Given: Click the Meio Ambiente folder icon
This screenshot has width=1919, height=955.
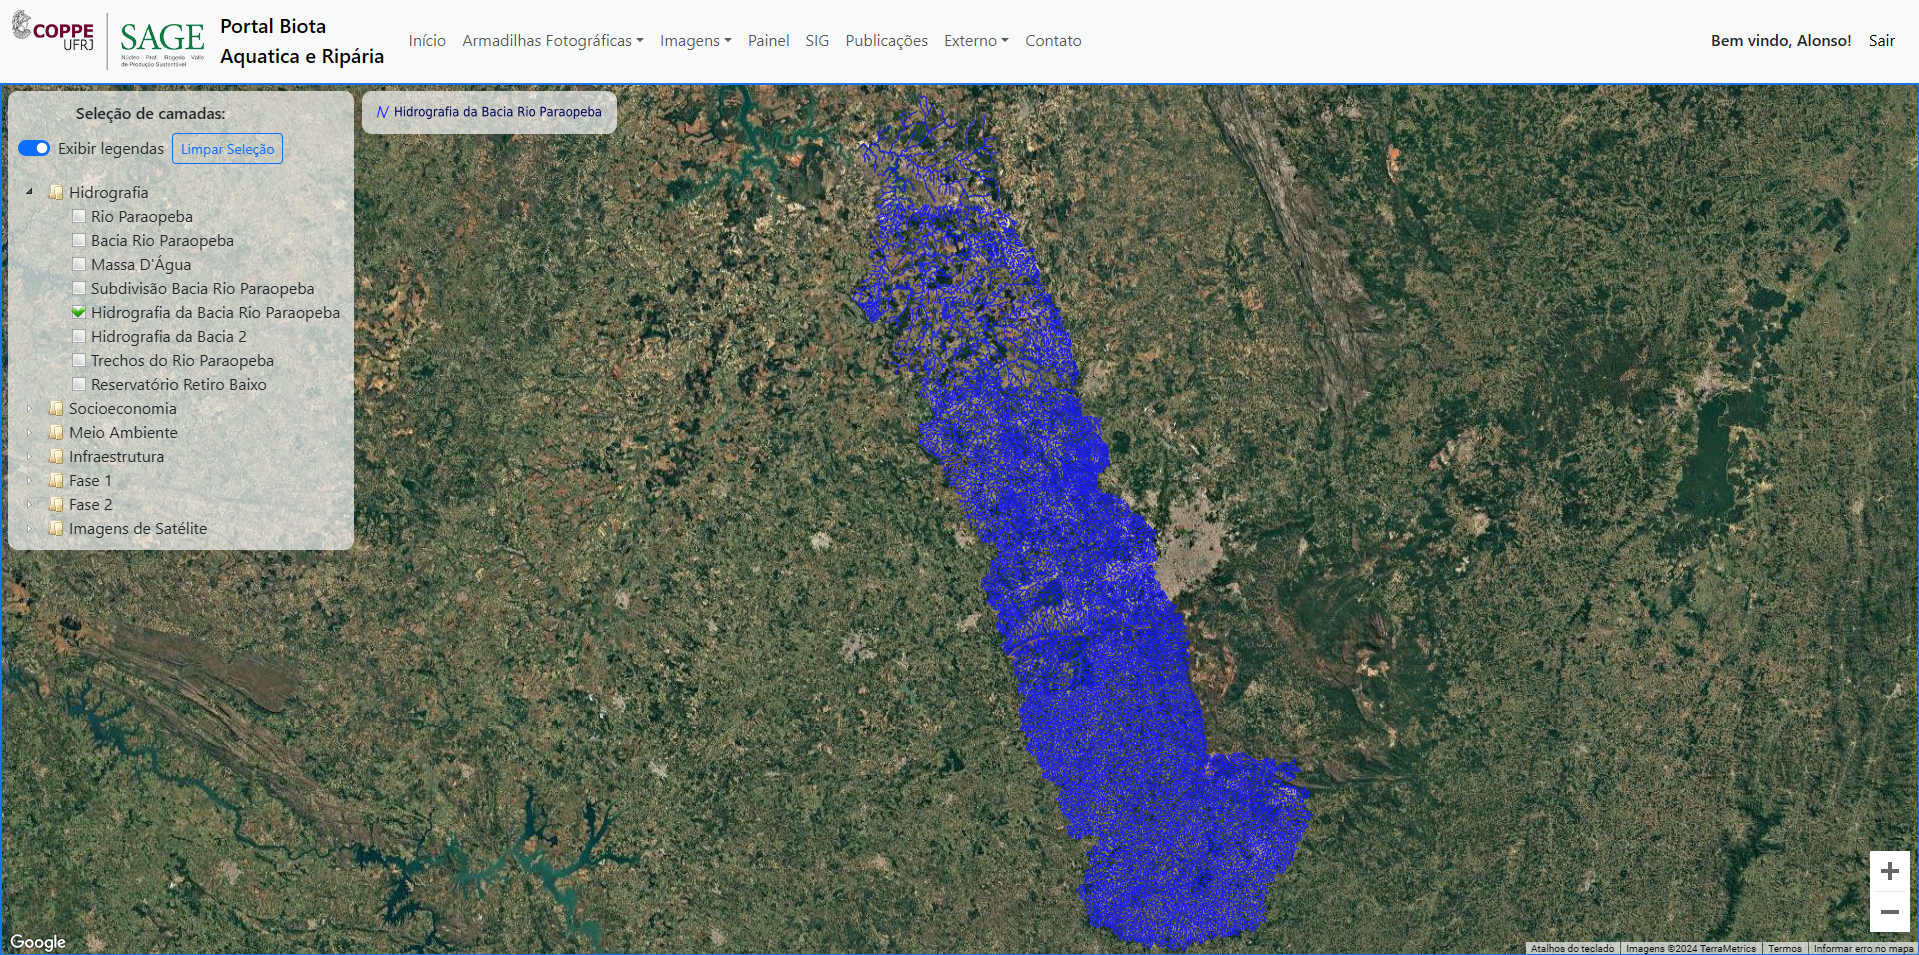Looking at the screenshot, I should point(56,432).
